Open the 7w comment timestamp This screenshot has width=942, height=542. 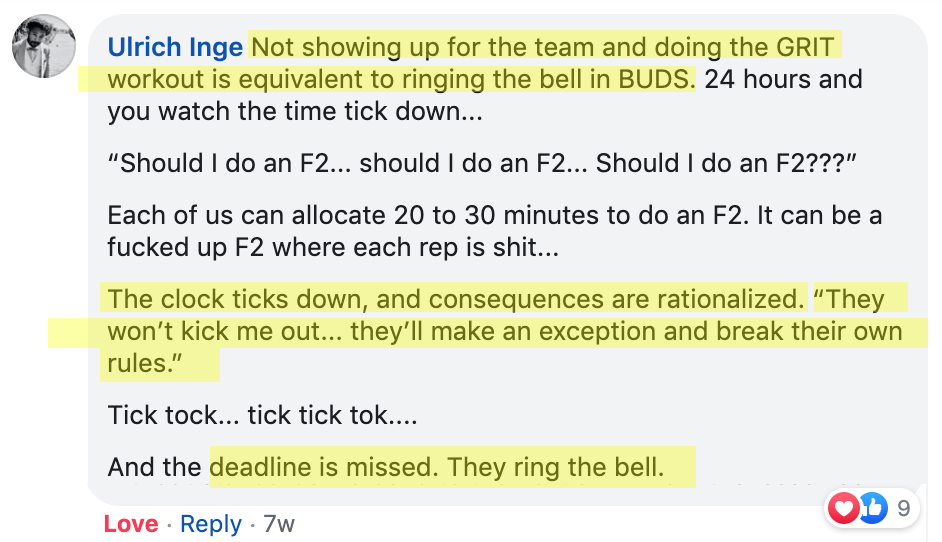pos(279,524)
